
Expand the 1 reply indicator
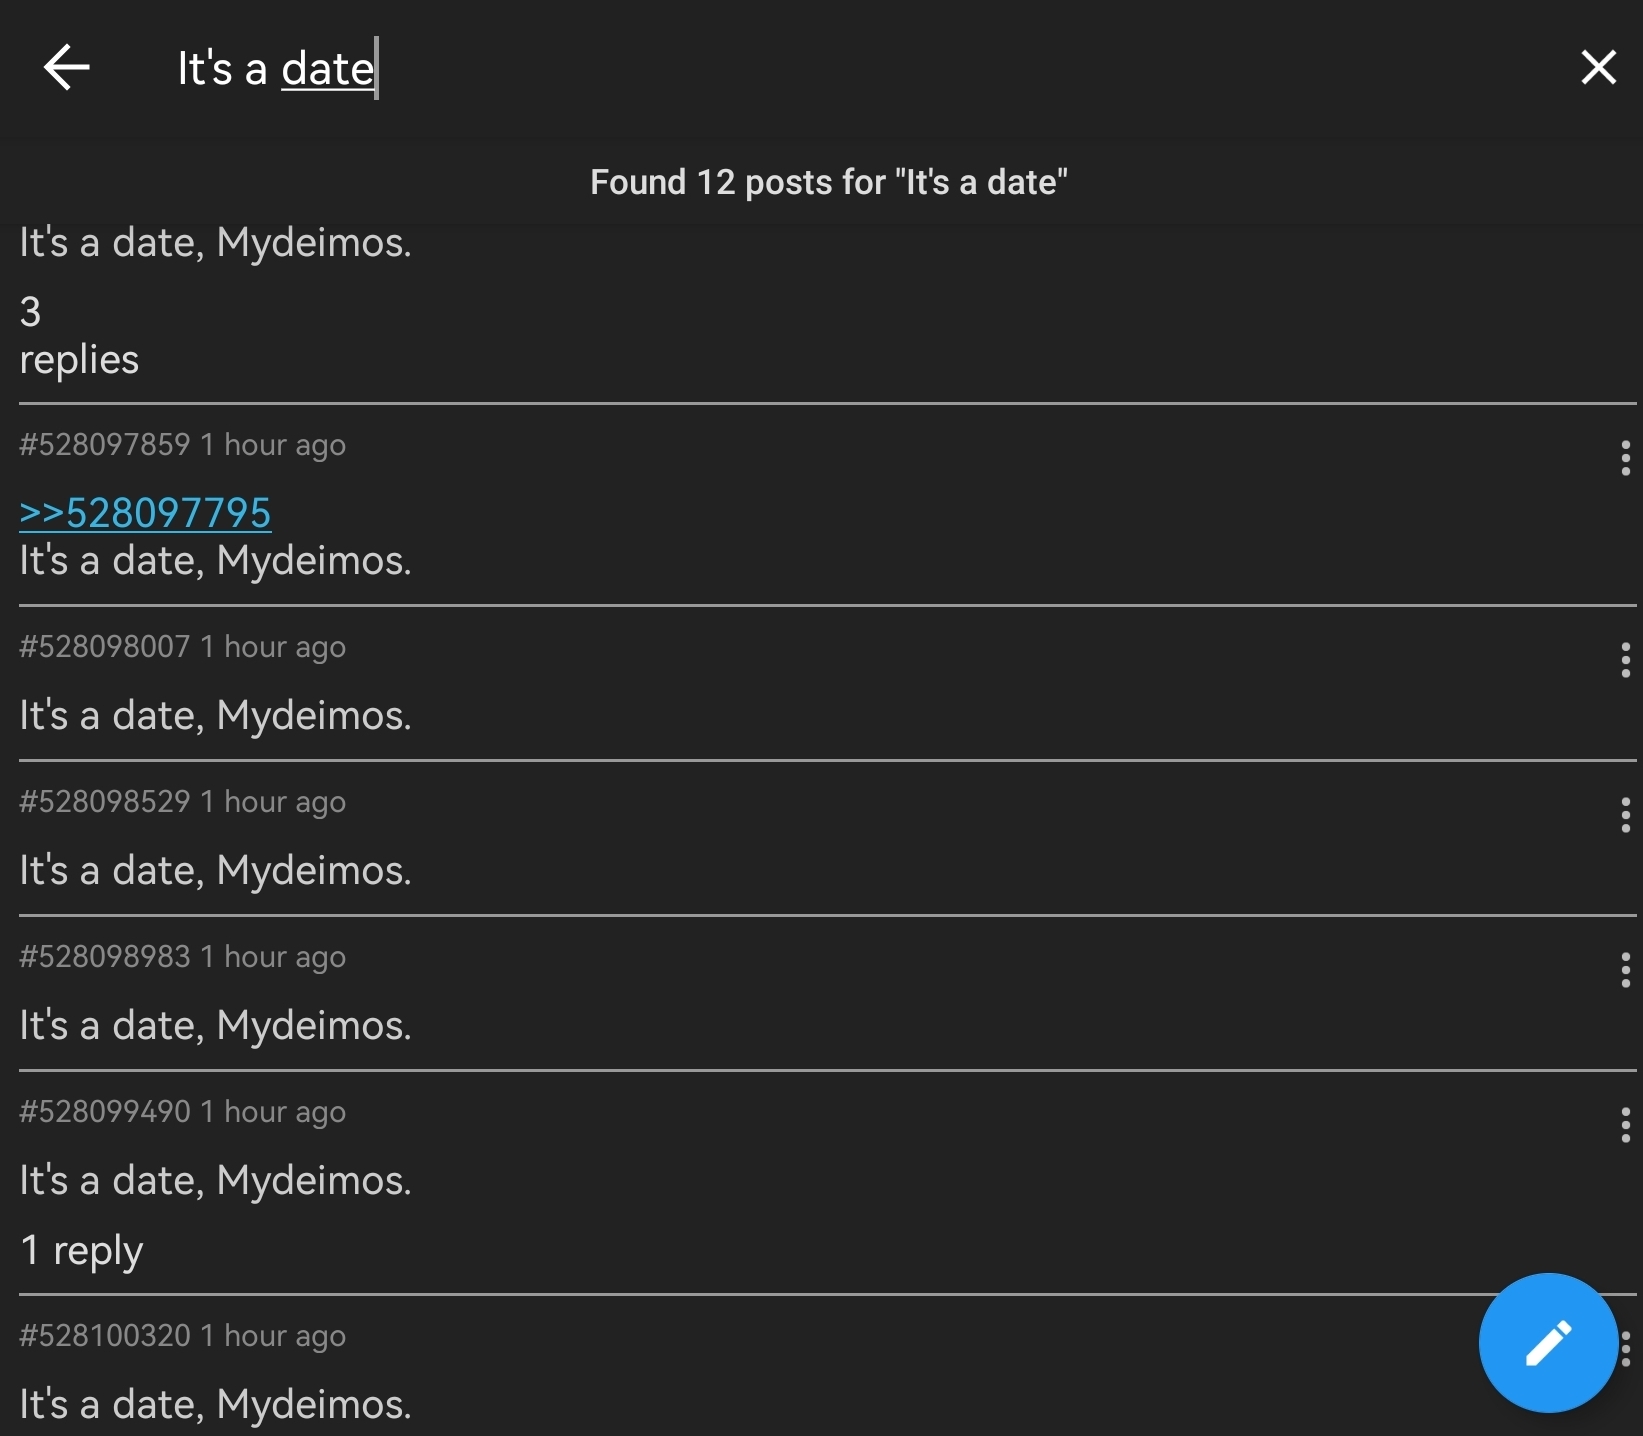(81, 1250)
